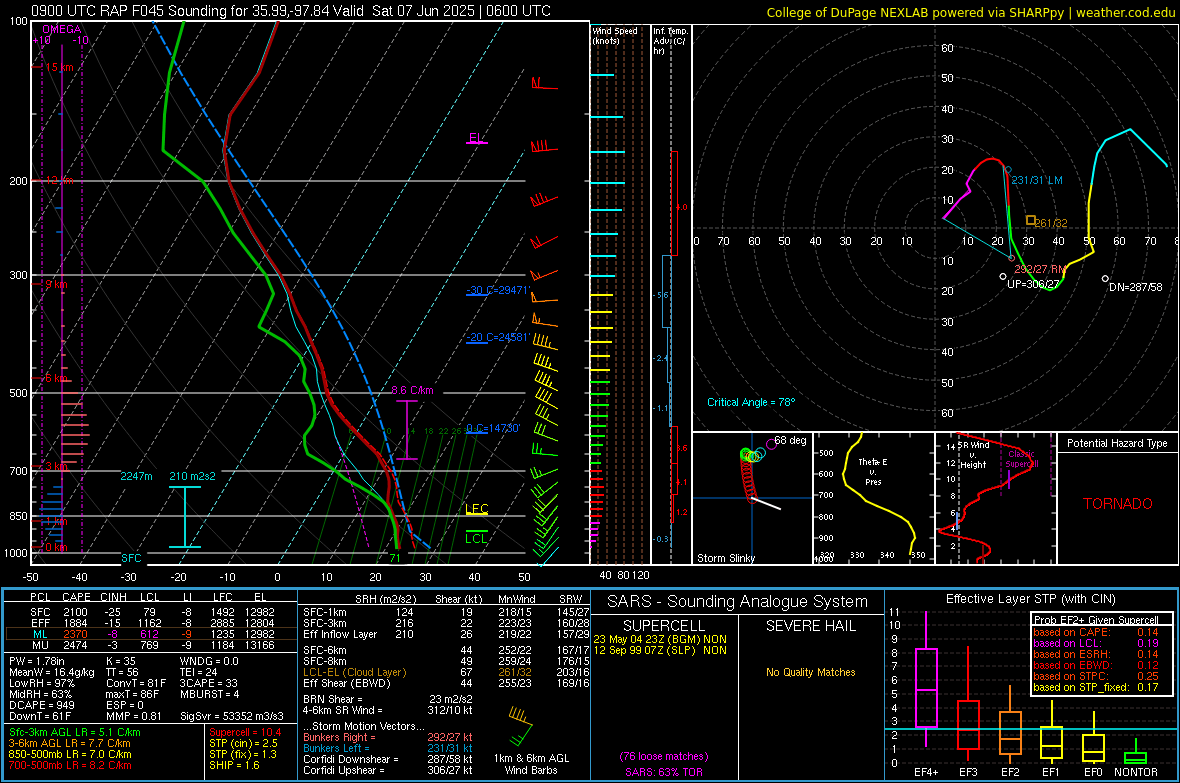This screenshot has height=783, width=1180.
Task: Click the 'SigSvr = 53352 m3/s3' value
Action: (232, 717)
